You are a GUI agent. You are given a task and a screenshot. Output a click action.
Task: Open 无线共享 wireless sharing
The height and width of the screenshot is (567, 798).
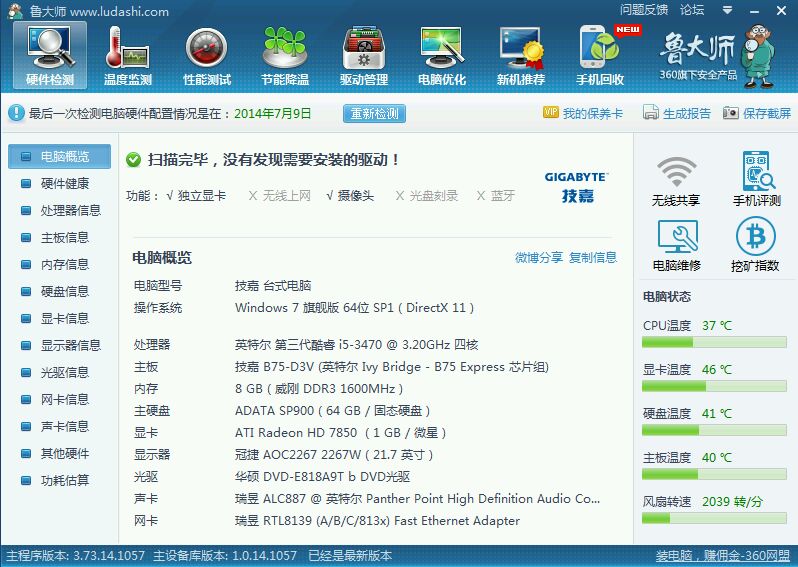click(x=676, y=181)
